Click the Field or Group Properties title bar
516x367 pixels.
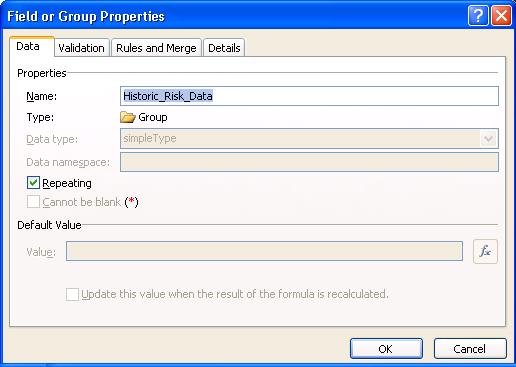pyautogui.click(x=233, y=16)
